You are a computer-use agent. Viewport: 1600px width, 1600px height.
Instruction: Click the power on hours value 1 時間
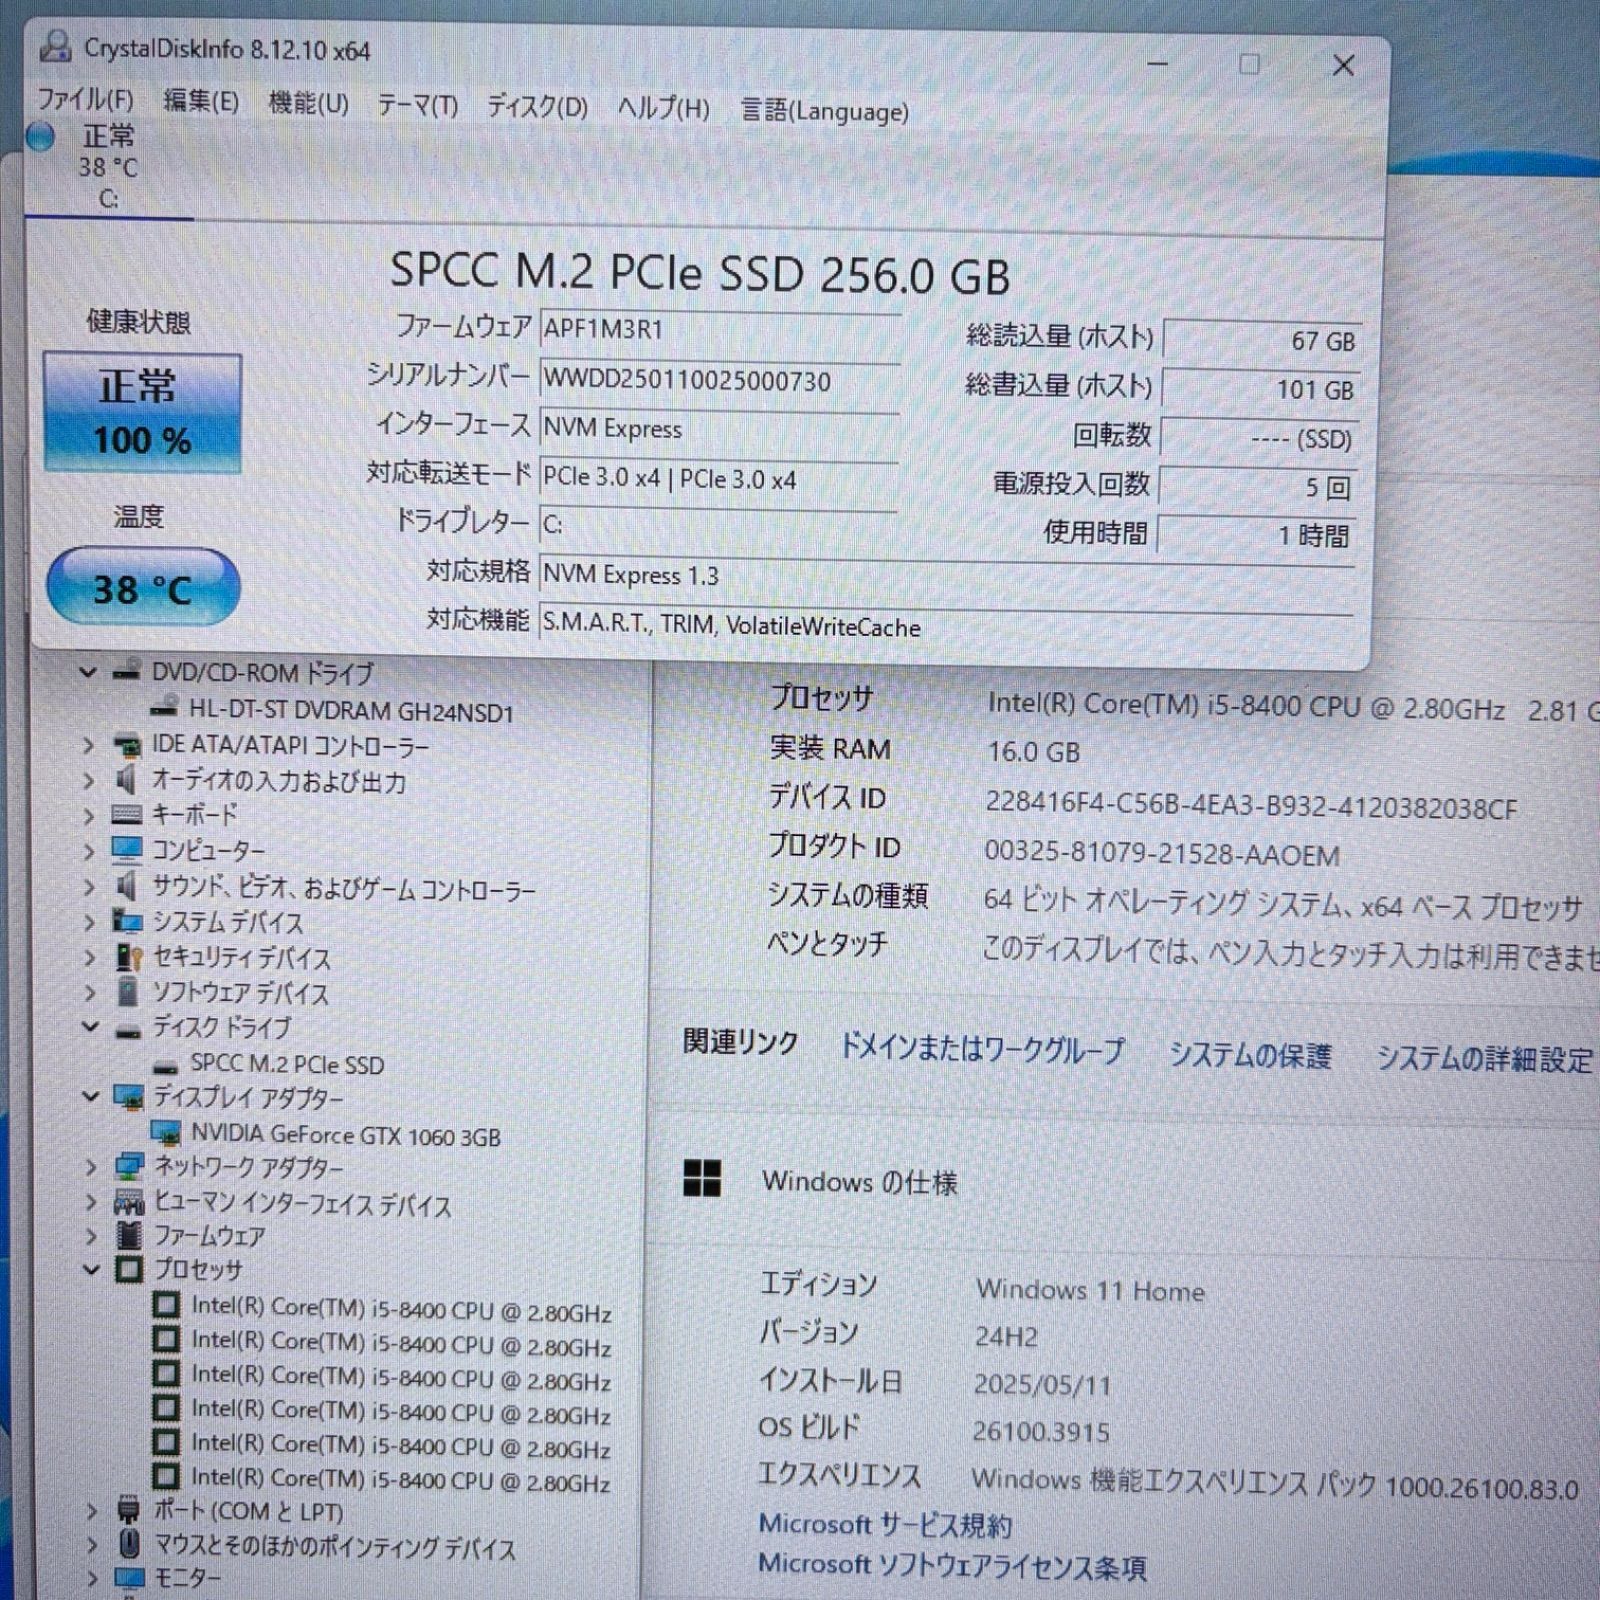click(1256, 535)
